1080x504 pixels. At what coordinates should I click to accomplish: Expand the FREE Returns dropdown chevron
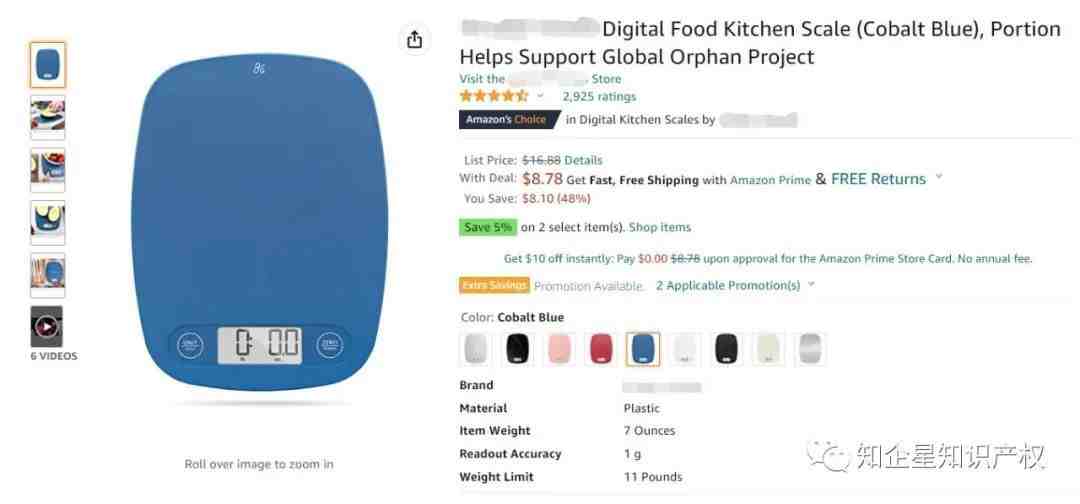pyautogui.click(x=938, y=178)
